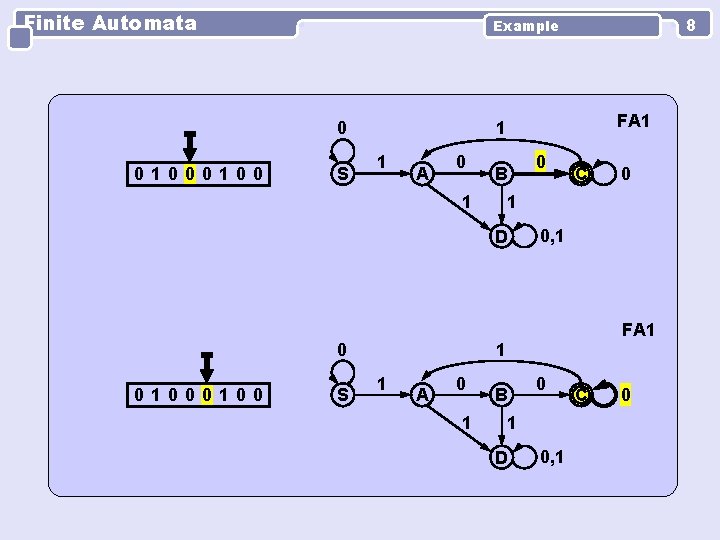Click the "0,1" label beside upper state D

click(x=551, y=236)
